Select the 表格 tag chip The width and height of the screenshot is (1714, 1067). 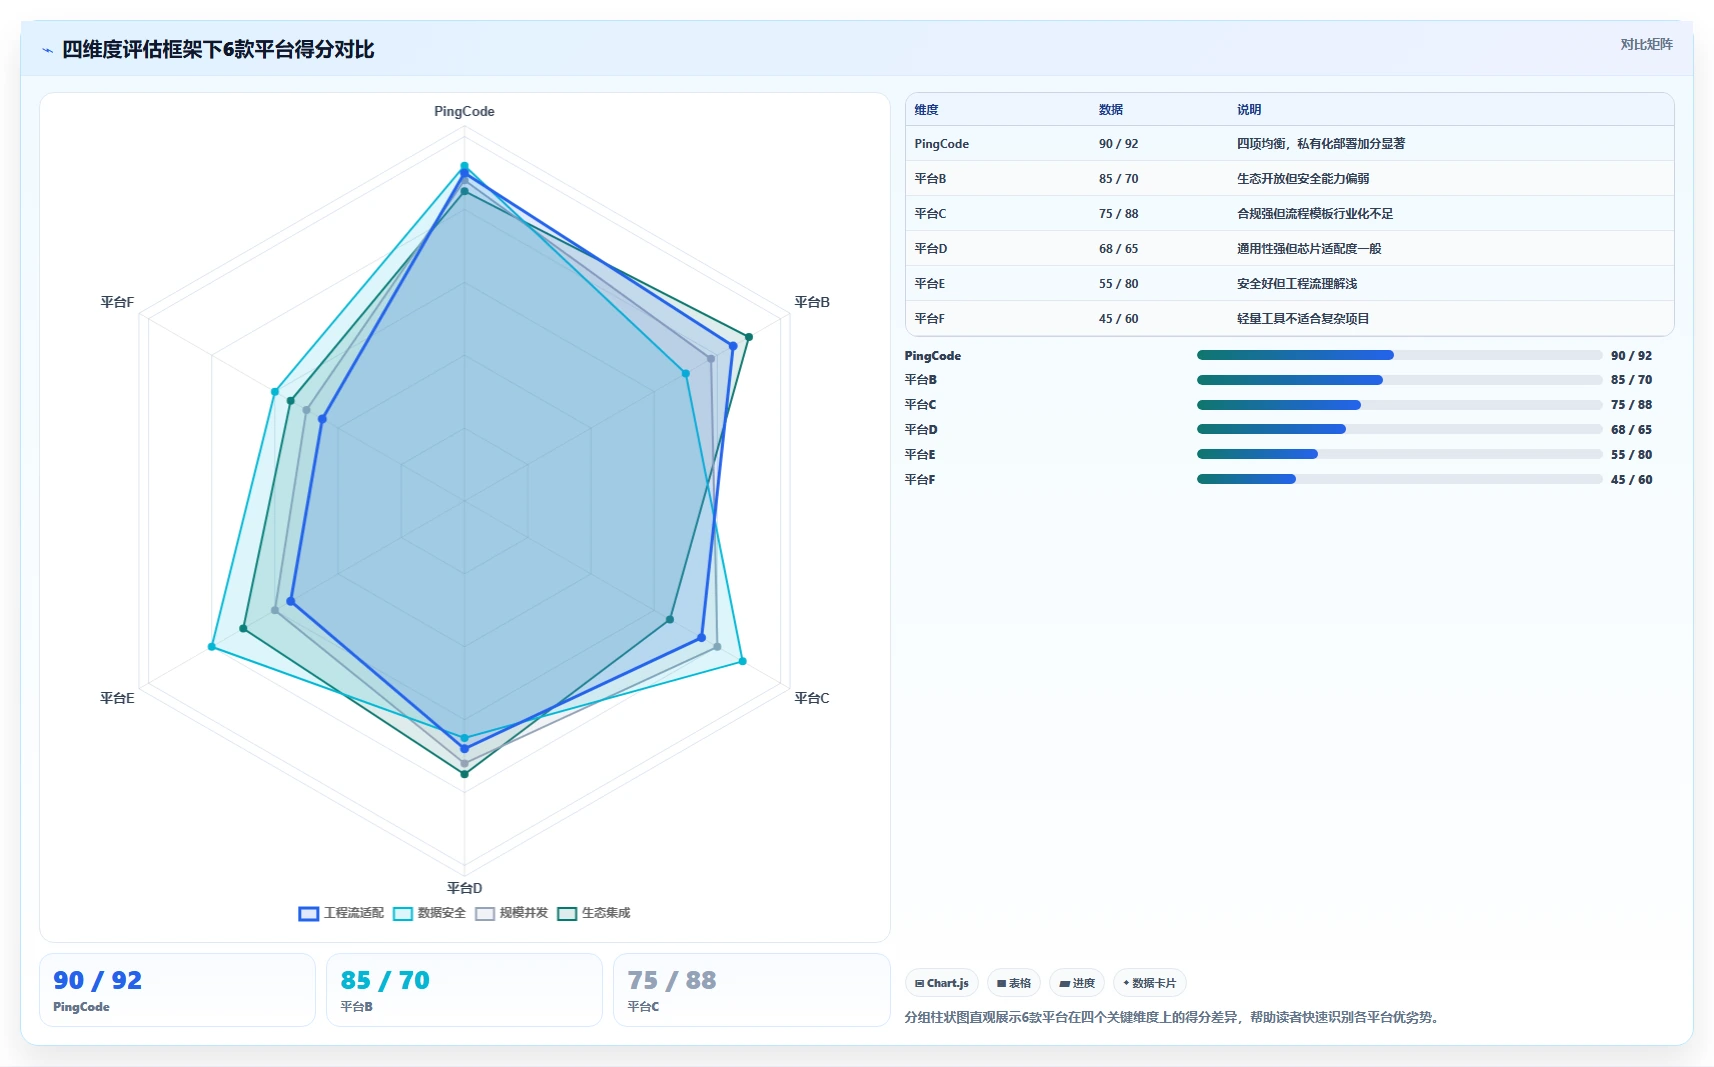[x=1014, y=983]
